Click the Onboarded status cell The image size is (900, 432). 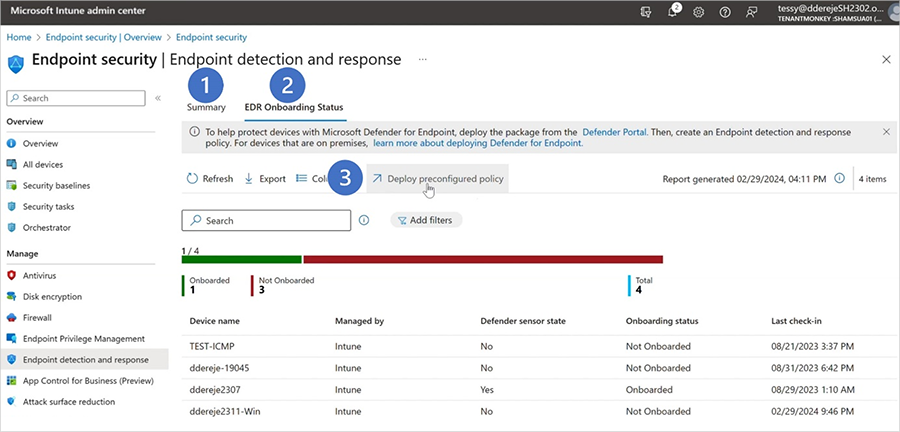[x=649, y=390]
